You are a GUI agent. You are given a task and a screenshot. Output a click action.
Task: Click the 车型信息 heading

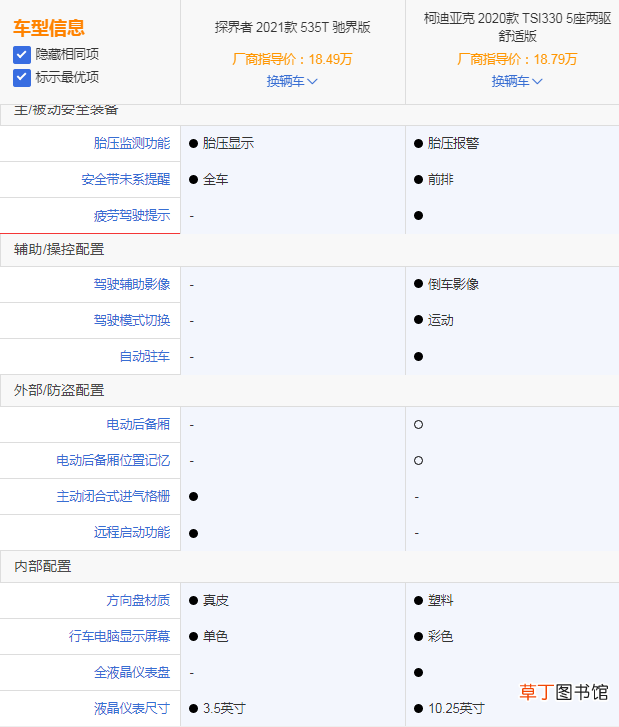(x=49, y=28)
